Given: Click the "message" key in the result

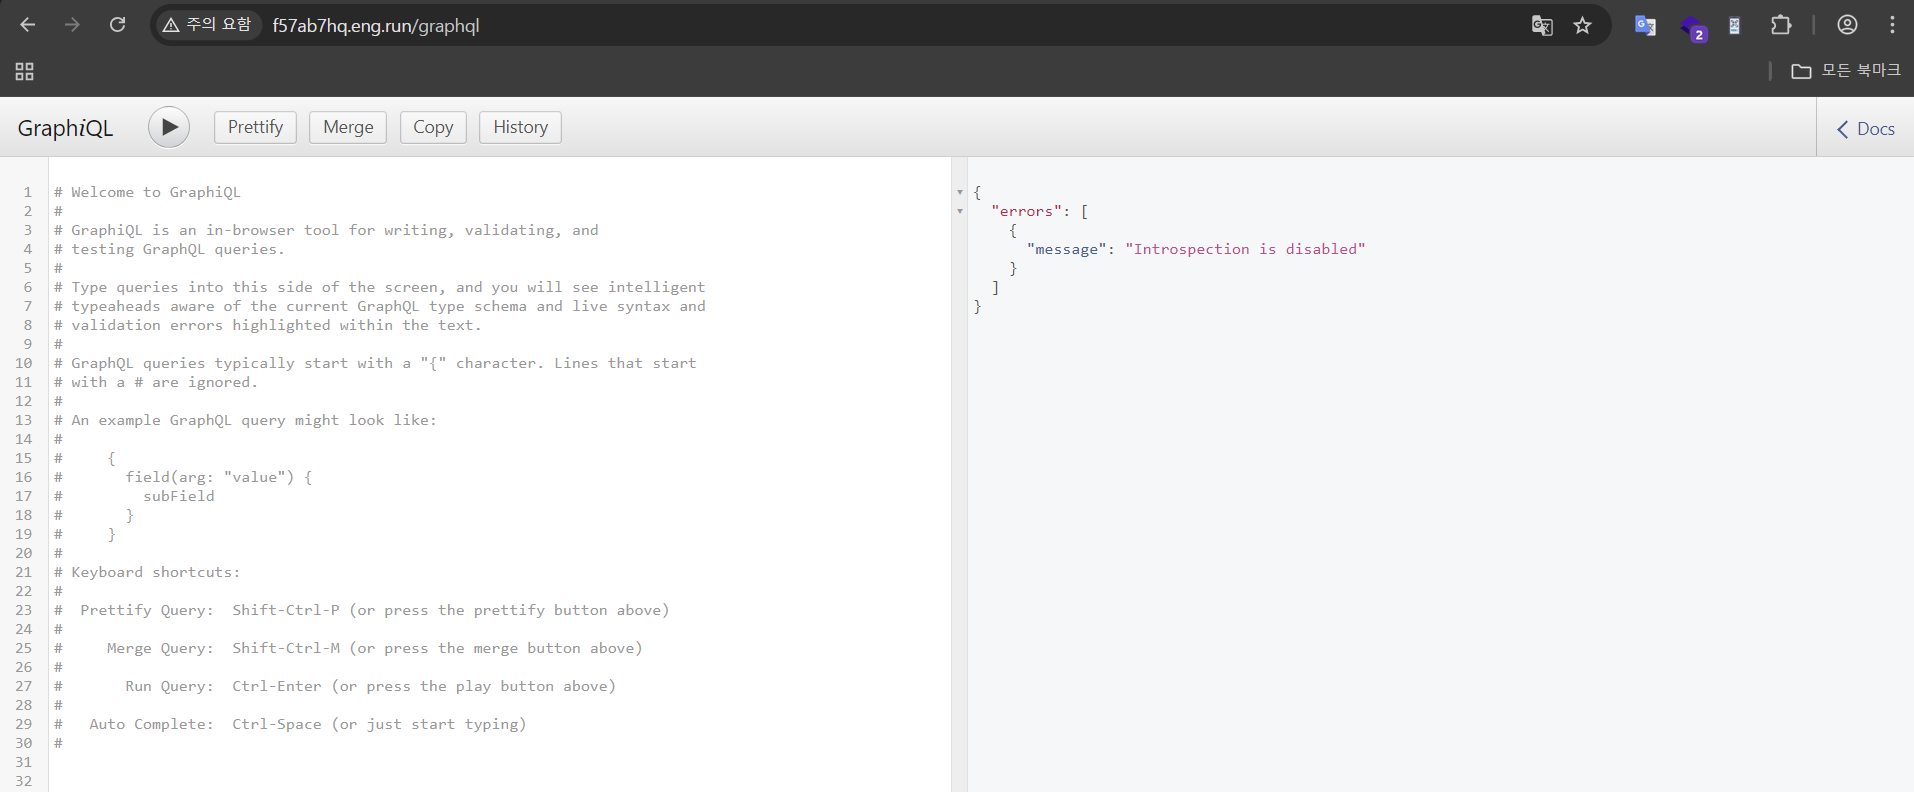Looking at the screenshot, I should point(1066,249).
